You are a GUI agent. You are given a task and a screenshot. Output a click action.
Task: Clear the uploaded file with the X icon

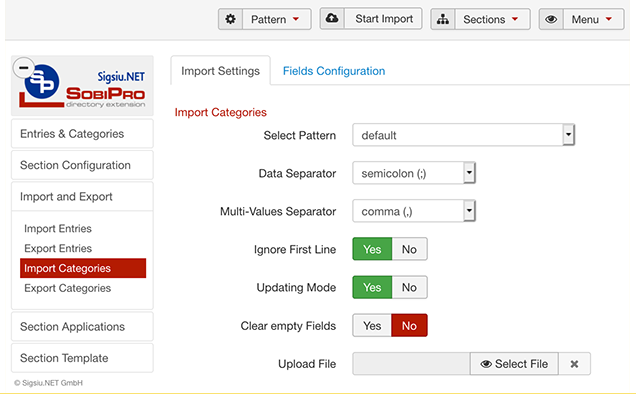pyautogui.click(x=574, y=364)
